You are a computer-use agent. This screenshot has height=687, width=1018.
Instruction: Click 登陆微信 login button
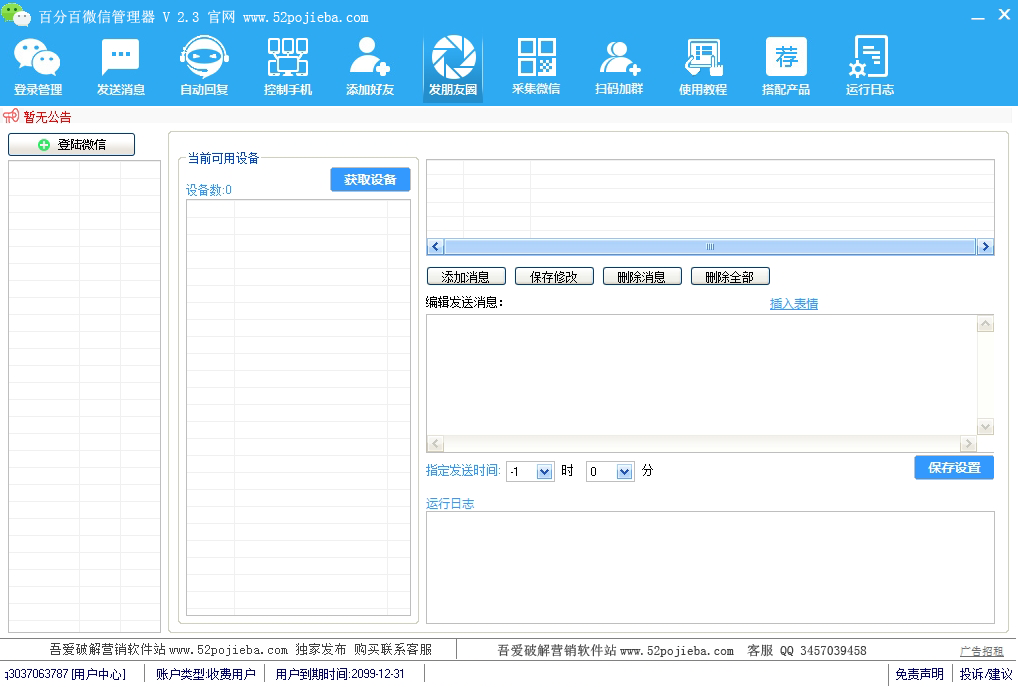tap(71, 145)
